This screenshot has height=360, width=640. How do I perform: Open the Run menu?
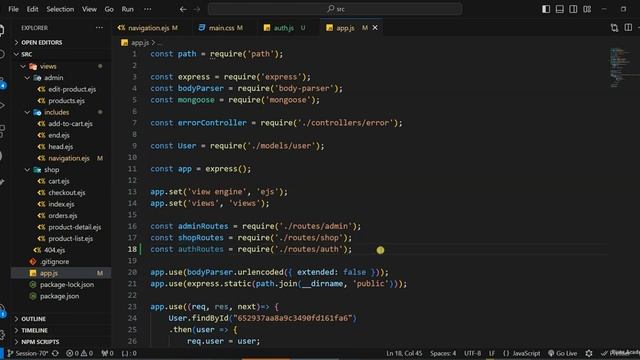click(127, 9)
